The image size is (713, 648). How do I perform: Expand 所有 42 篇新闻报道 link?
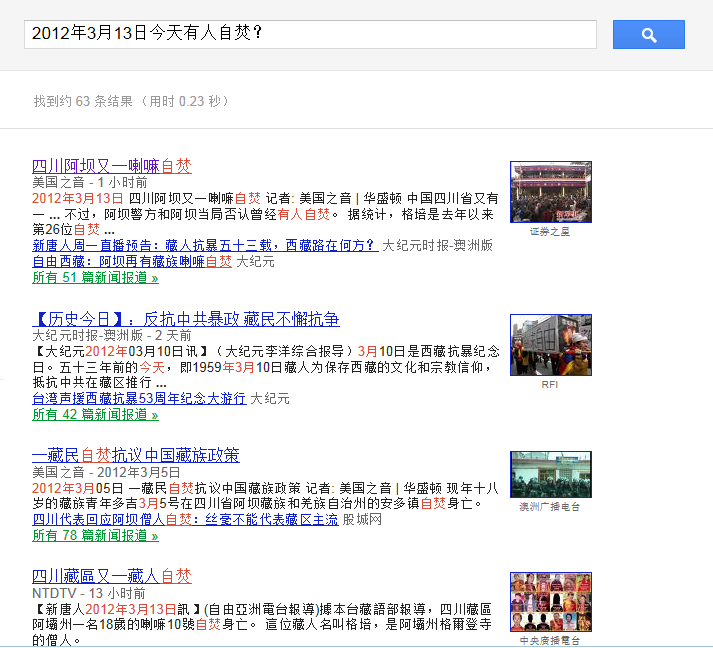pos(95,414)
